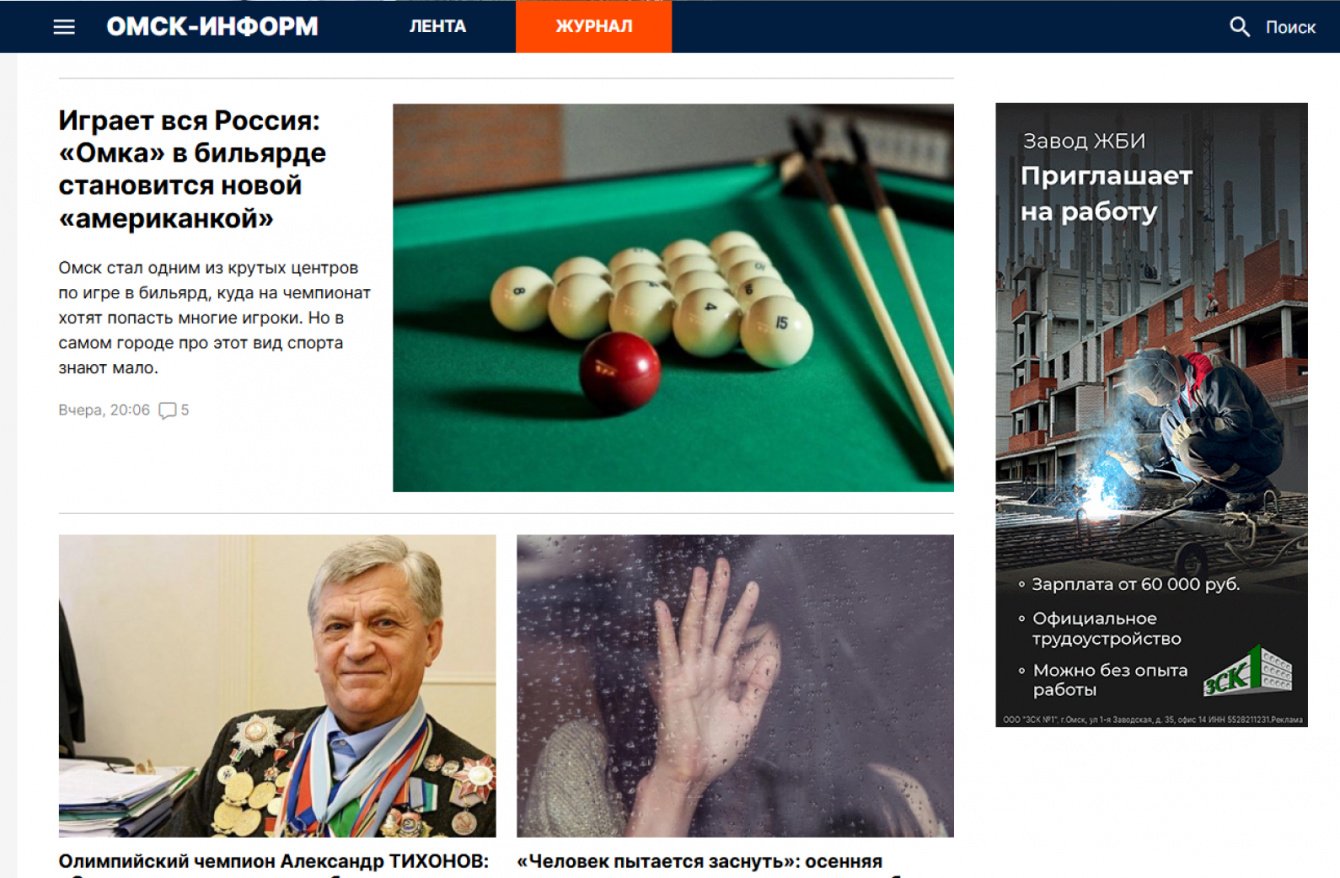The width and height of the screenshot is (1340, 878).
Task: Click Зарплата от 60 000 руб. ad line
Action: point(1136,585)
